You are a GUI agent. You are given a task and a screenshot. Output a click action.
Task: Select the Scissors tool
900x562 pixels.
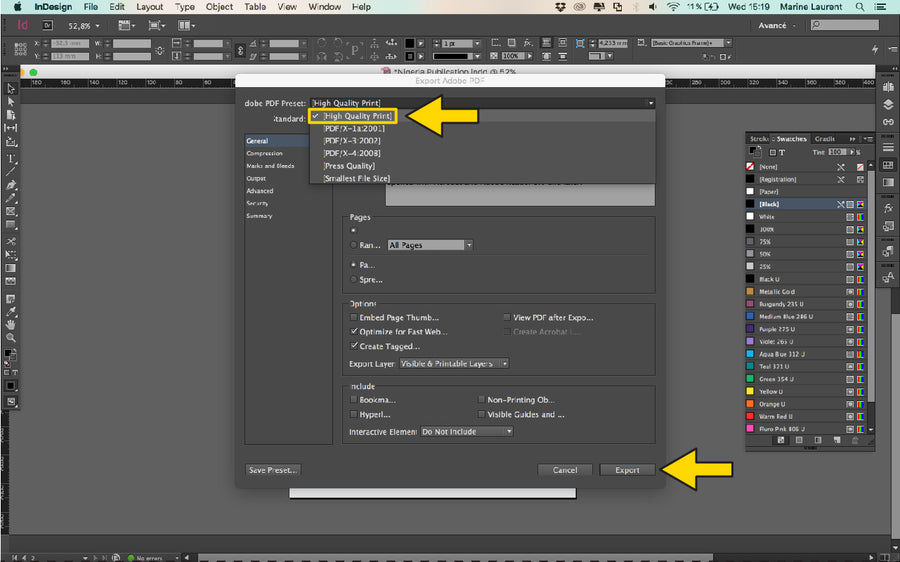pos(11,241)
